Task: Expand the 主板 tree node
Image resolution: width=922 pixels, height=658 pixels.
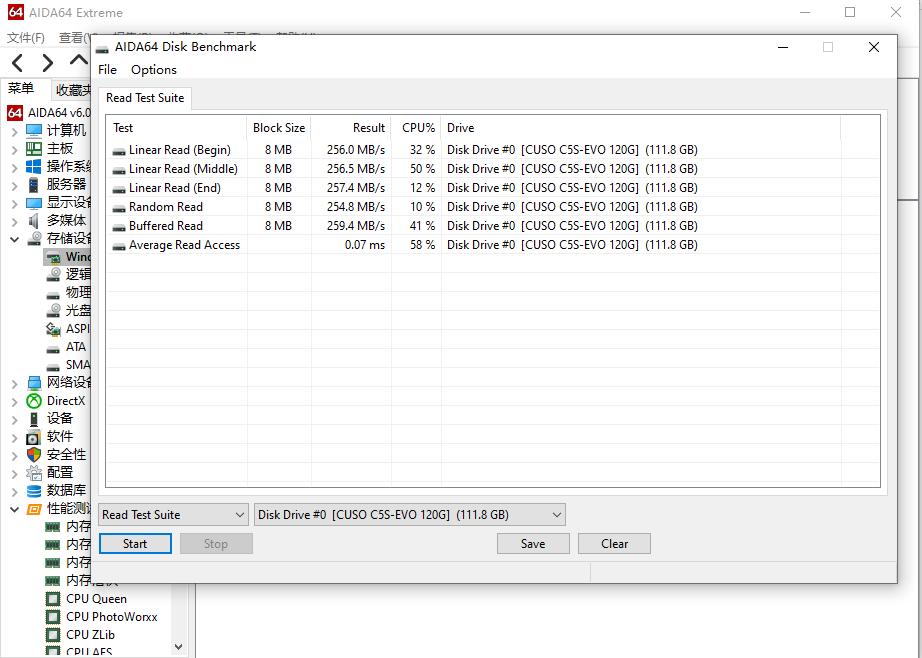Action: pos(15,149)
